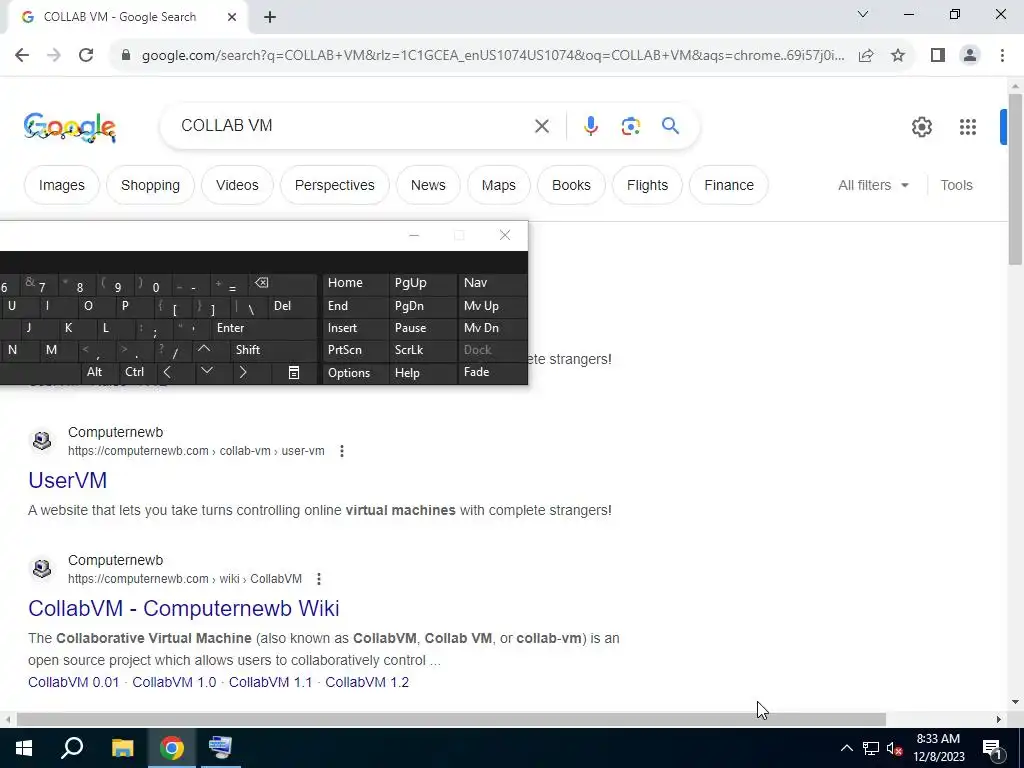
Task: Open Chrome's three-dot menu
Action: tap(1002, 56)
